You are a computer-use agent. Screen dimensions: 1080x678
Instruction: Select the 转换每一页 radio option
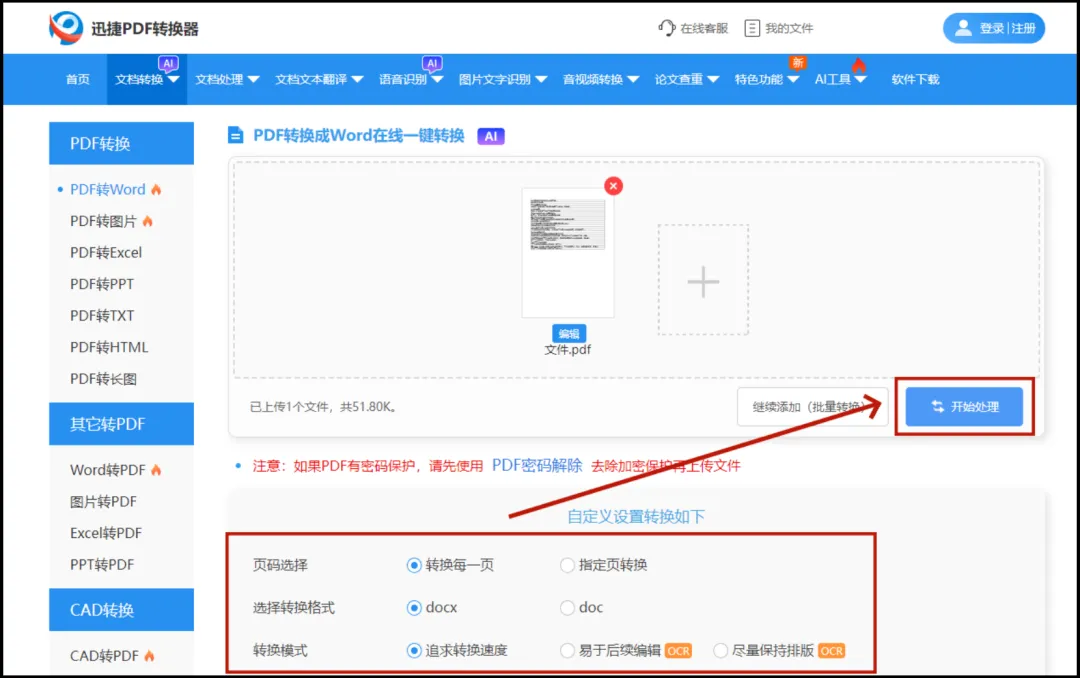pyautogui.click(x=414, y=566)
